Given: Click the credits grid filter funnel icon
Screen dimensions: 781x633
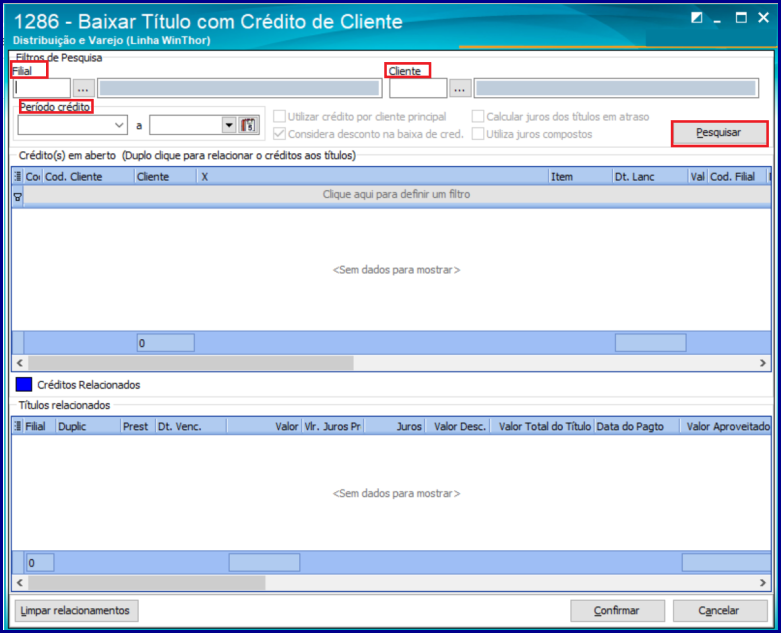Looking at the screenshot, I should tap(17, 197).
